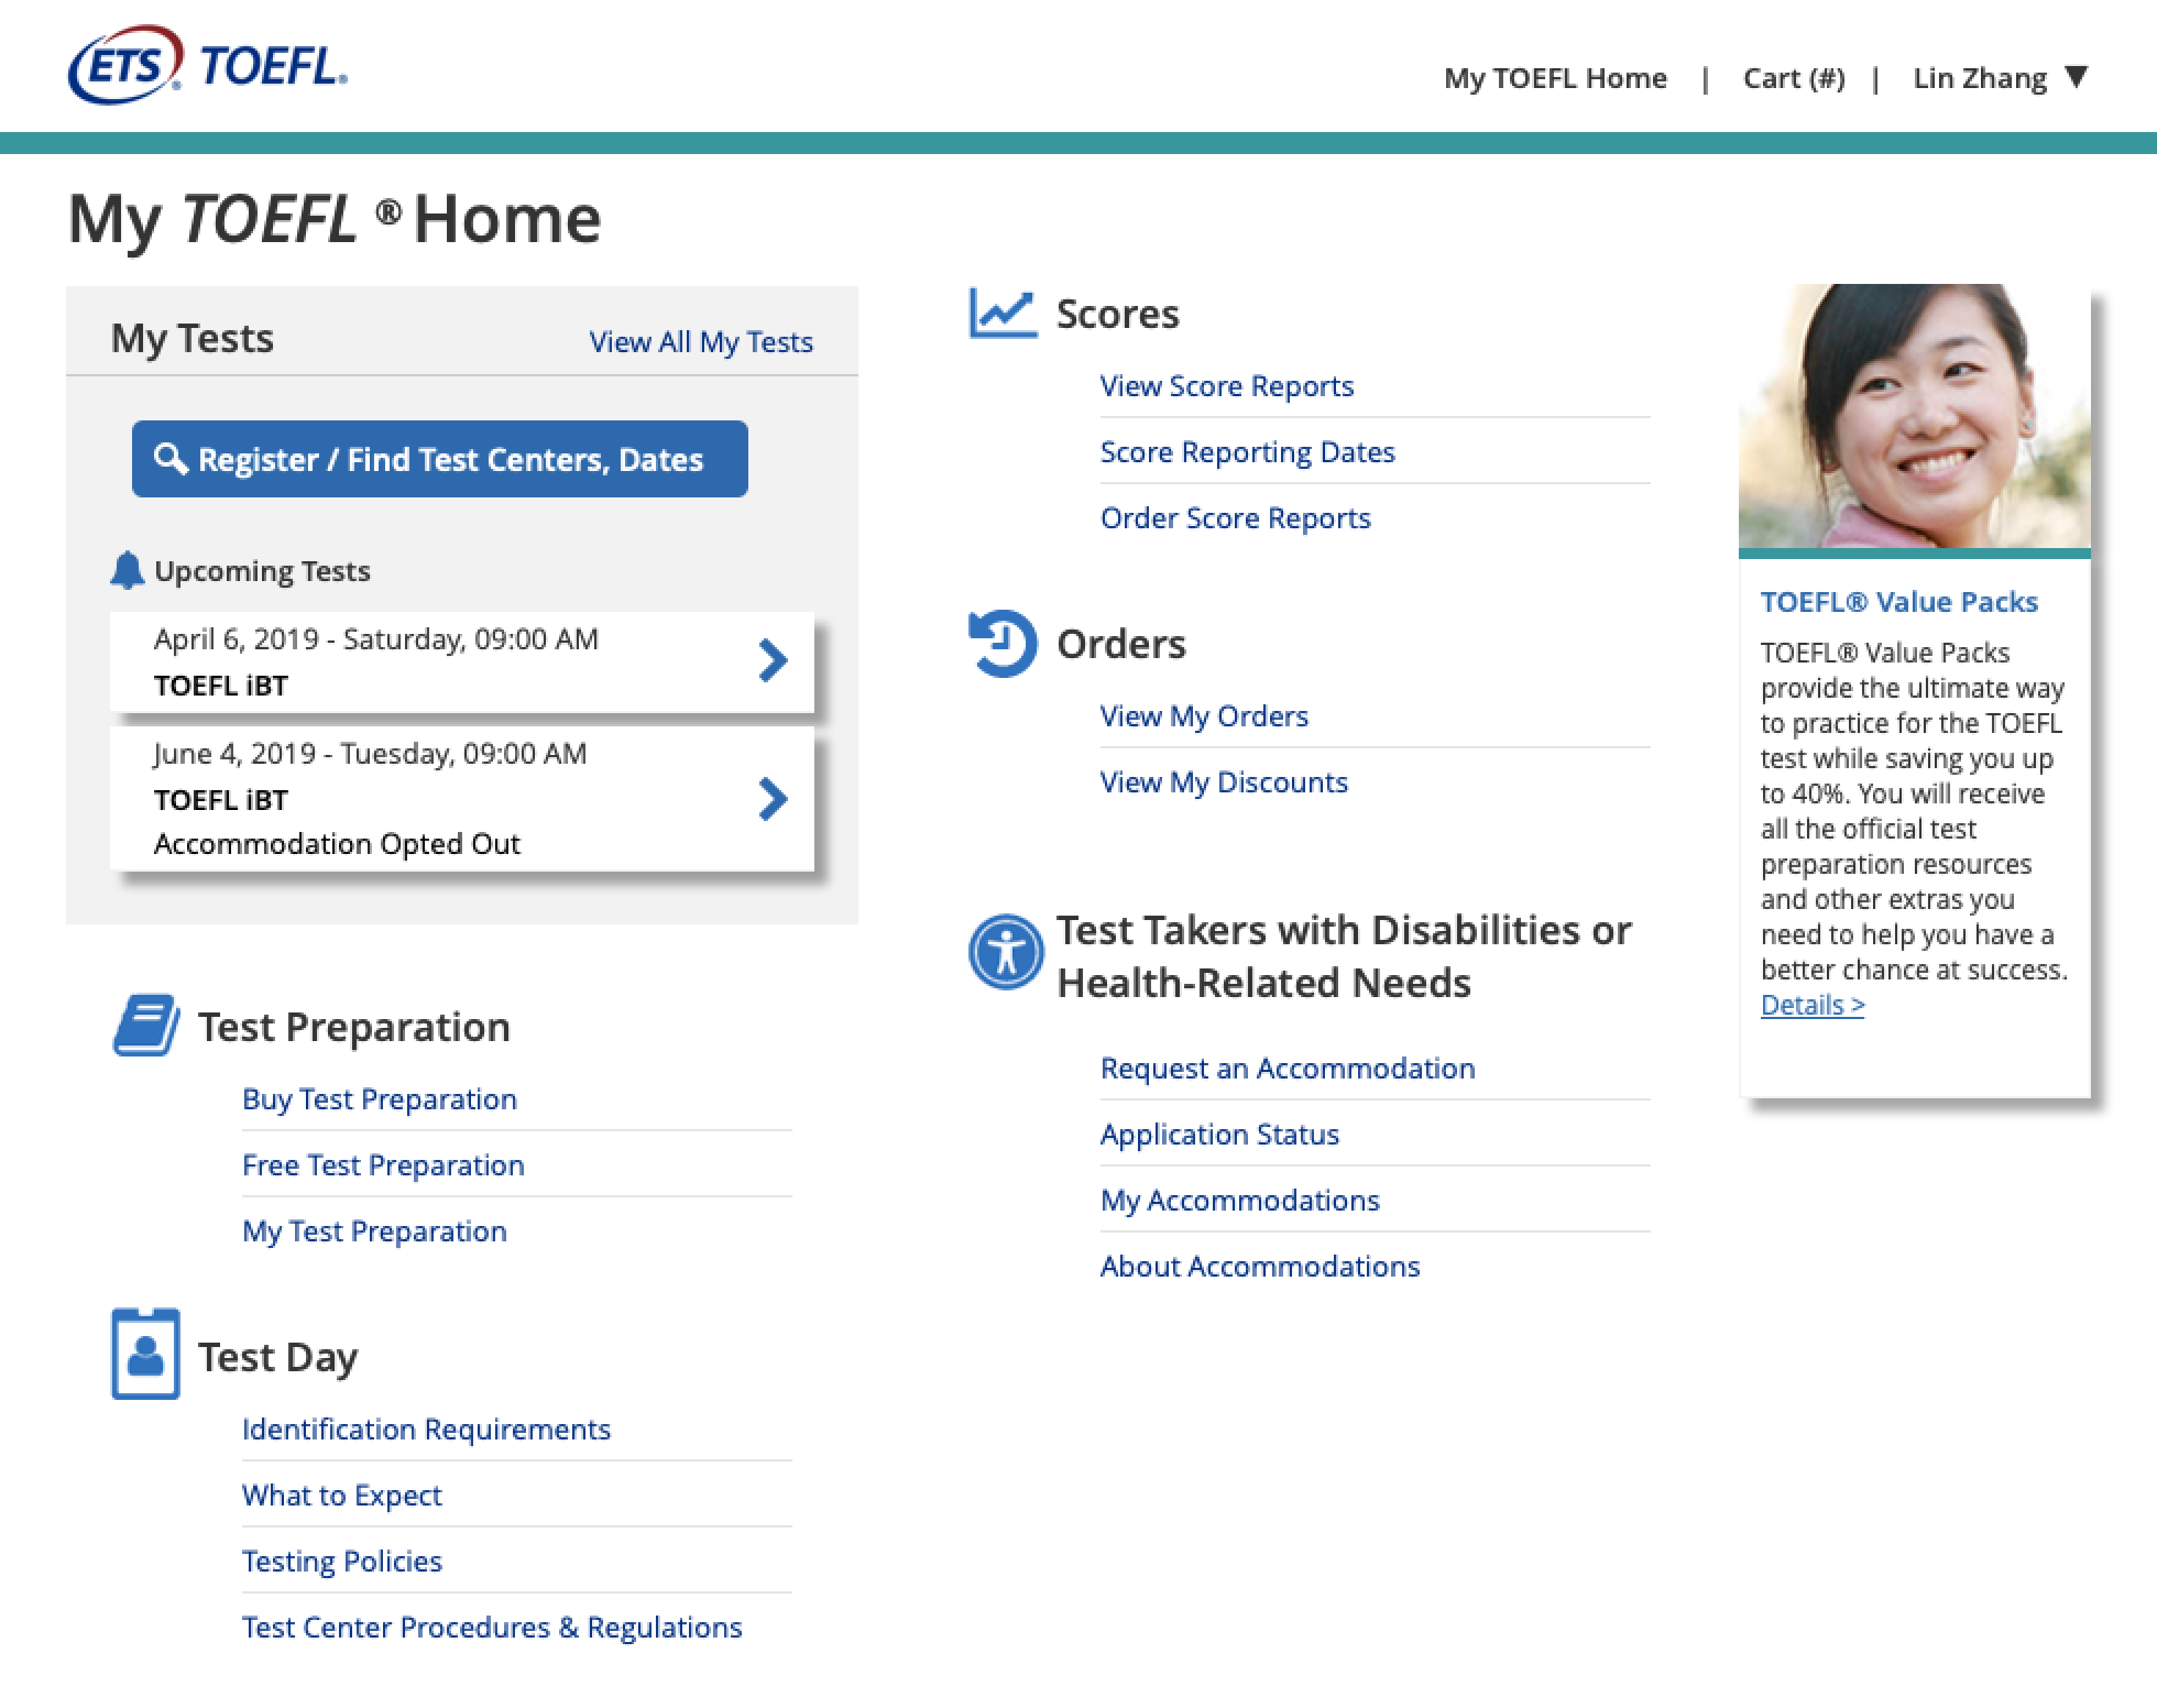
Task: Click the Test Preparation book icon
Action: pos(146,1025)
